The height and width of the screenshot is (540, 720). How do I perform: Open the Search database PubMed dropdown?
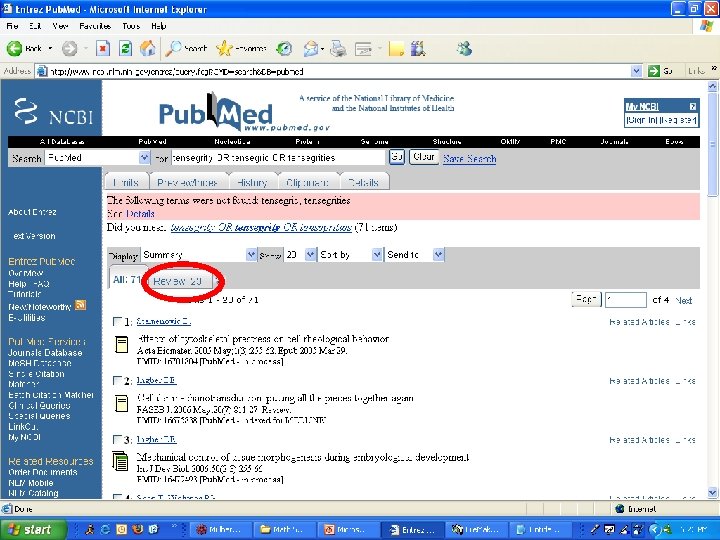coord(144,158)
